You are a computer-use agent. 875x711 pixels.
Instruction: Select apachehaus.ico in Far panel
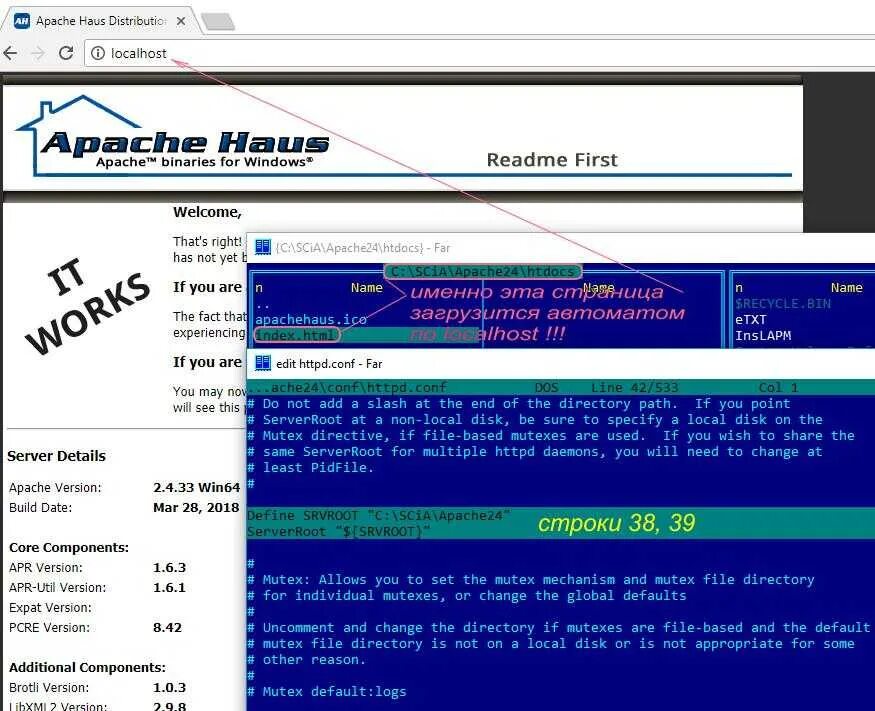point(311,320)
